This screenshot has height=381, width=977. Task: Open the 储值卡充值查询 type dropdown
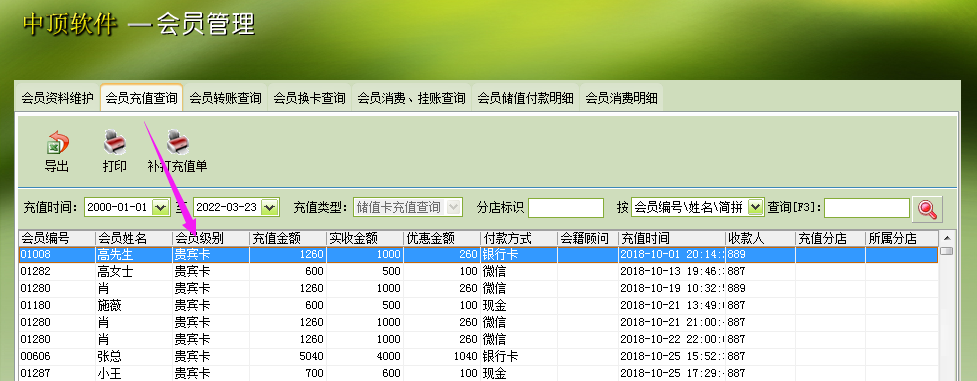pos(455,208)
